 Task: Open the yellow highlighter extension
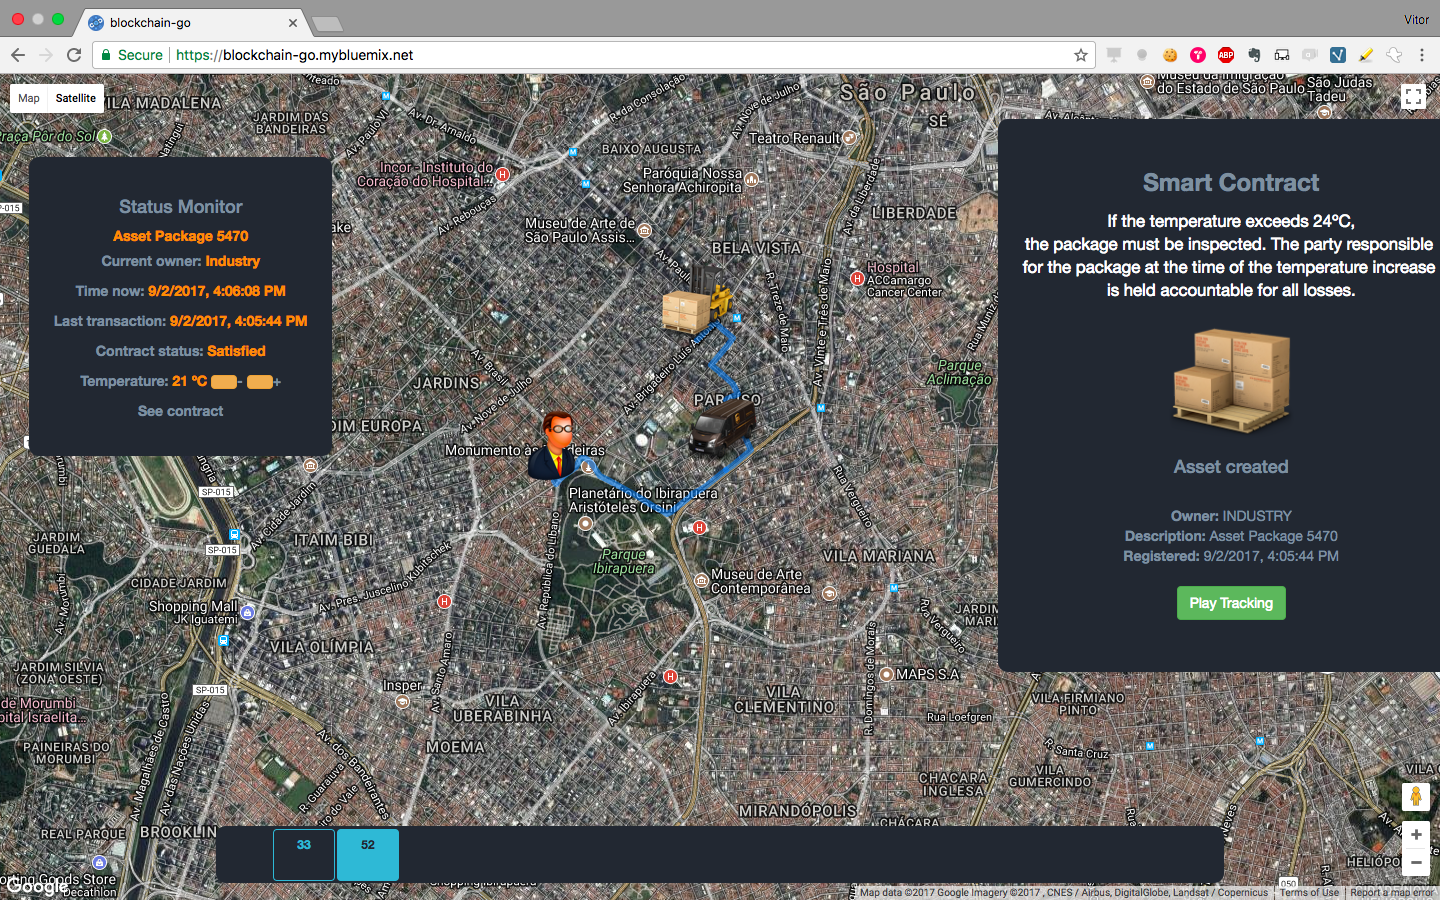1366,55
